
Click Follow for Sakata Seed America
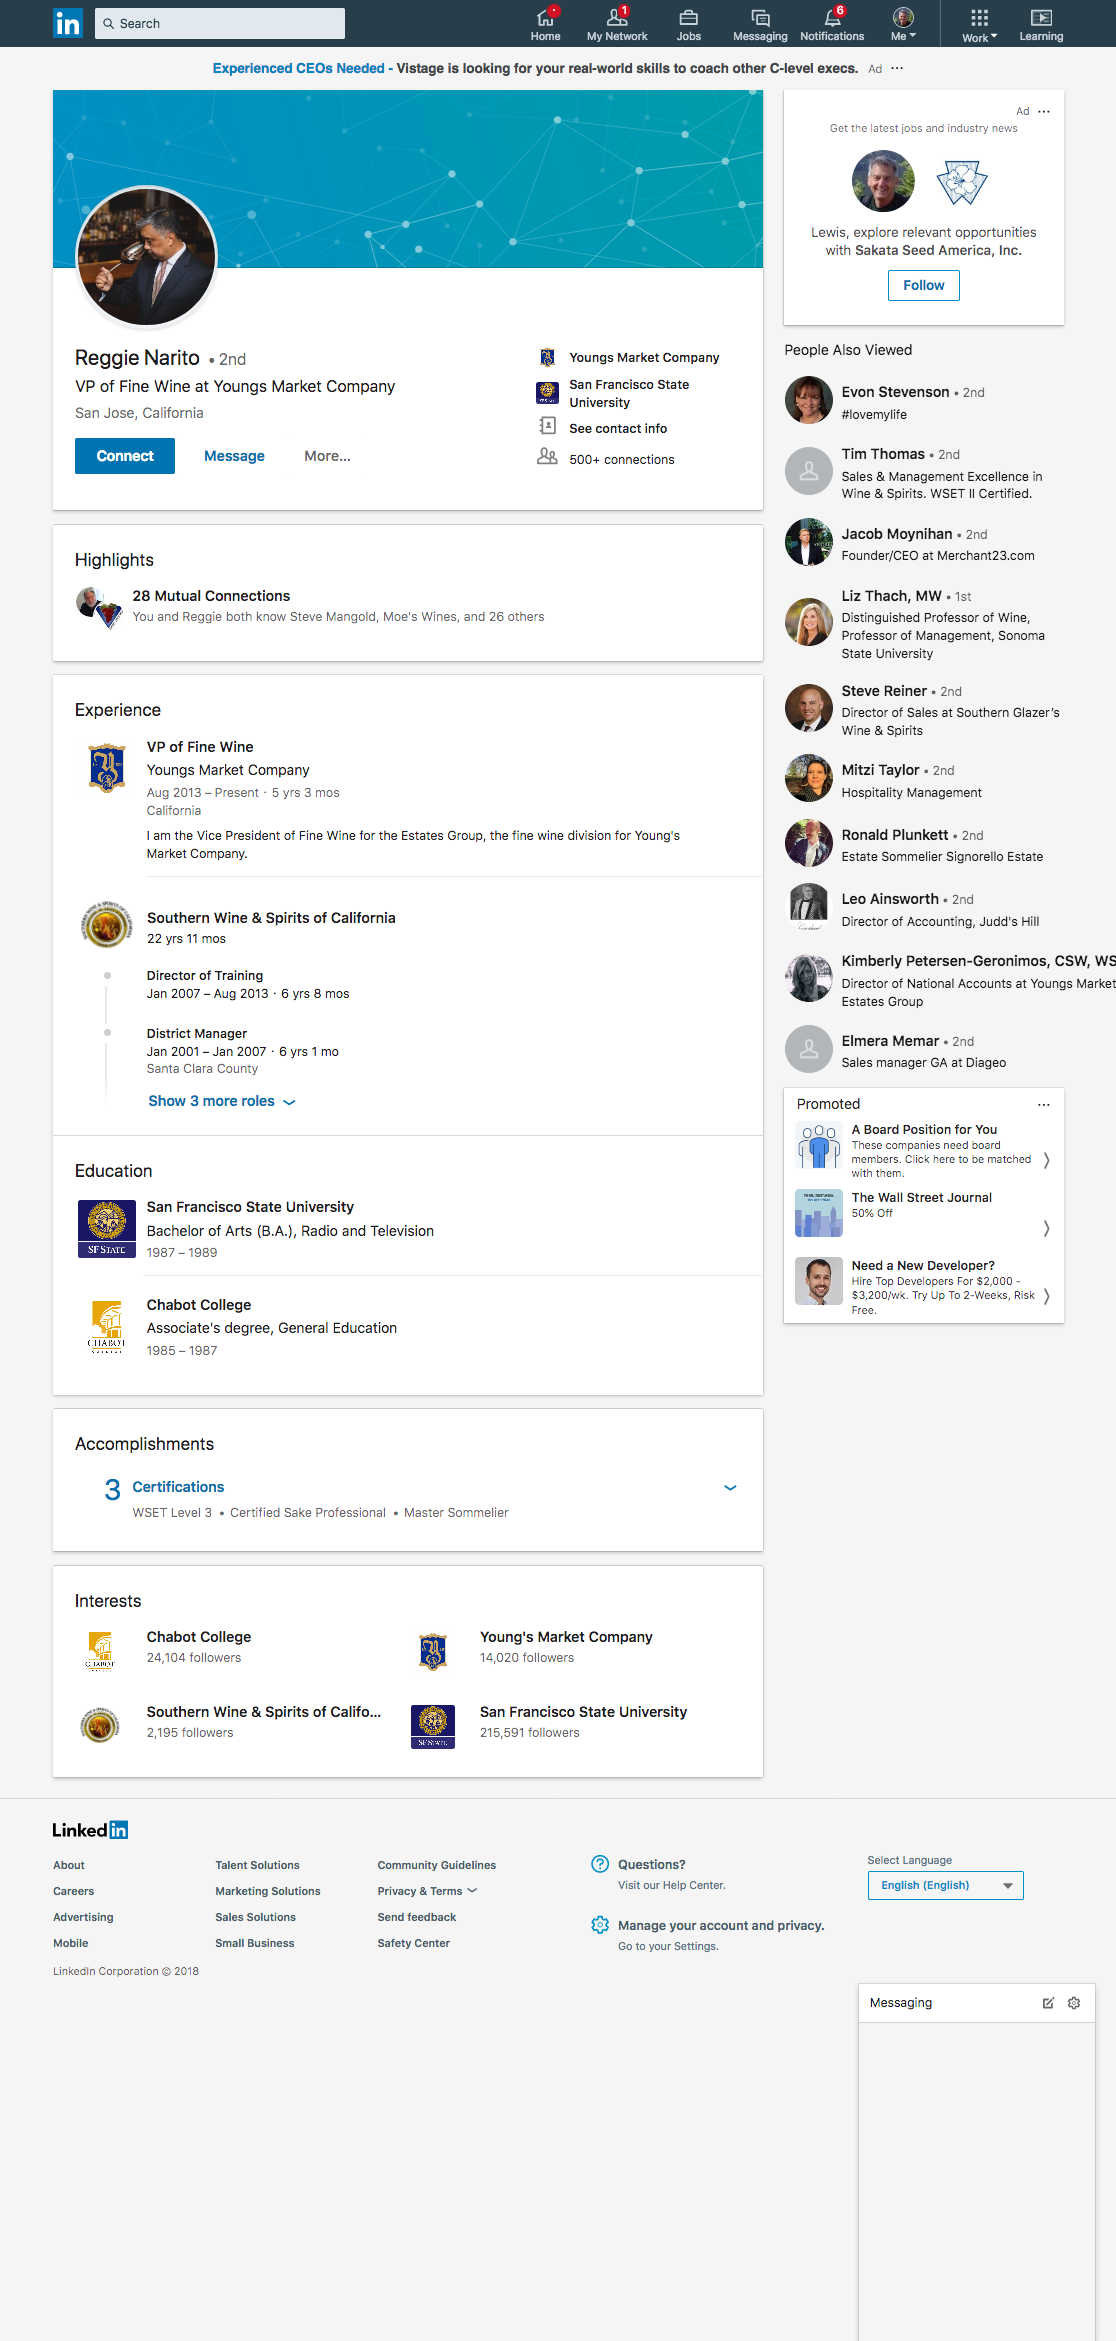924,286
